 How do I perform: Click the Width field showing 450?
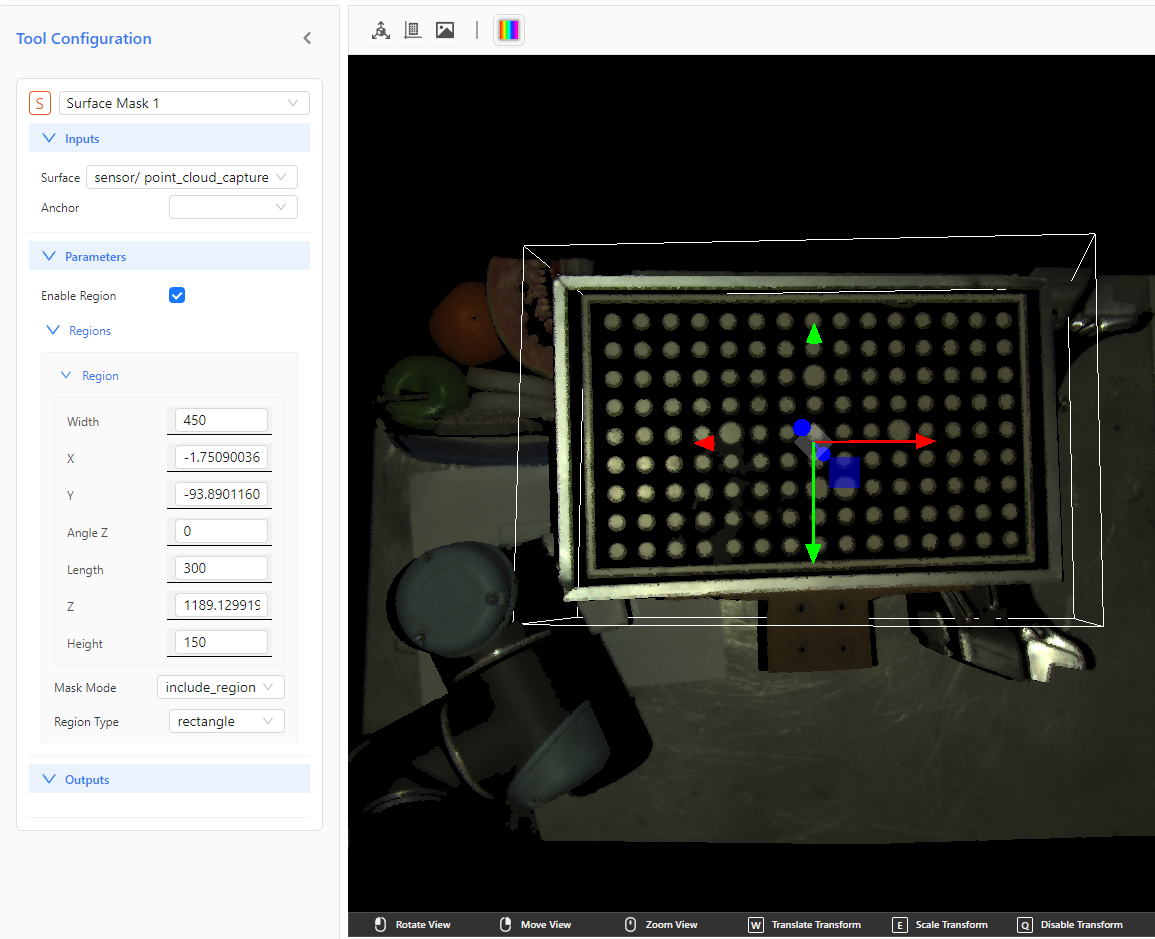click(221, 420)
